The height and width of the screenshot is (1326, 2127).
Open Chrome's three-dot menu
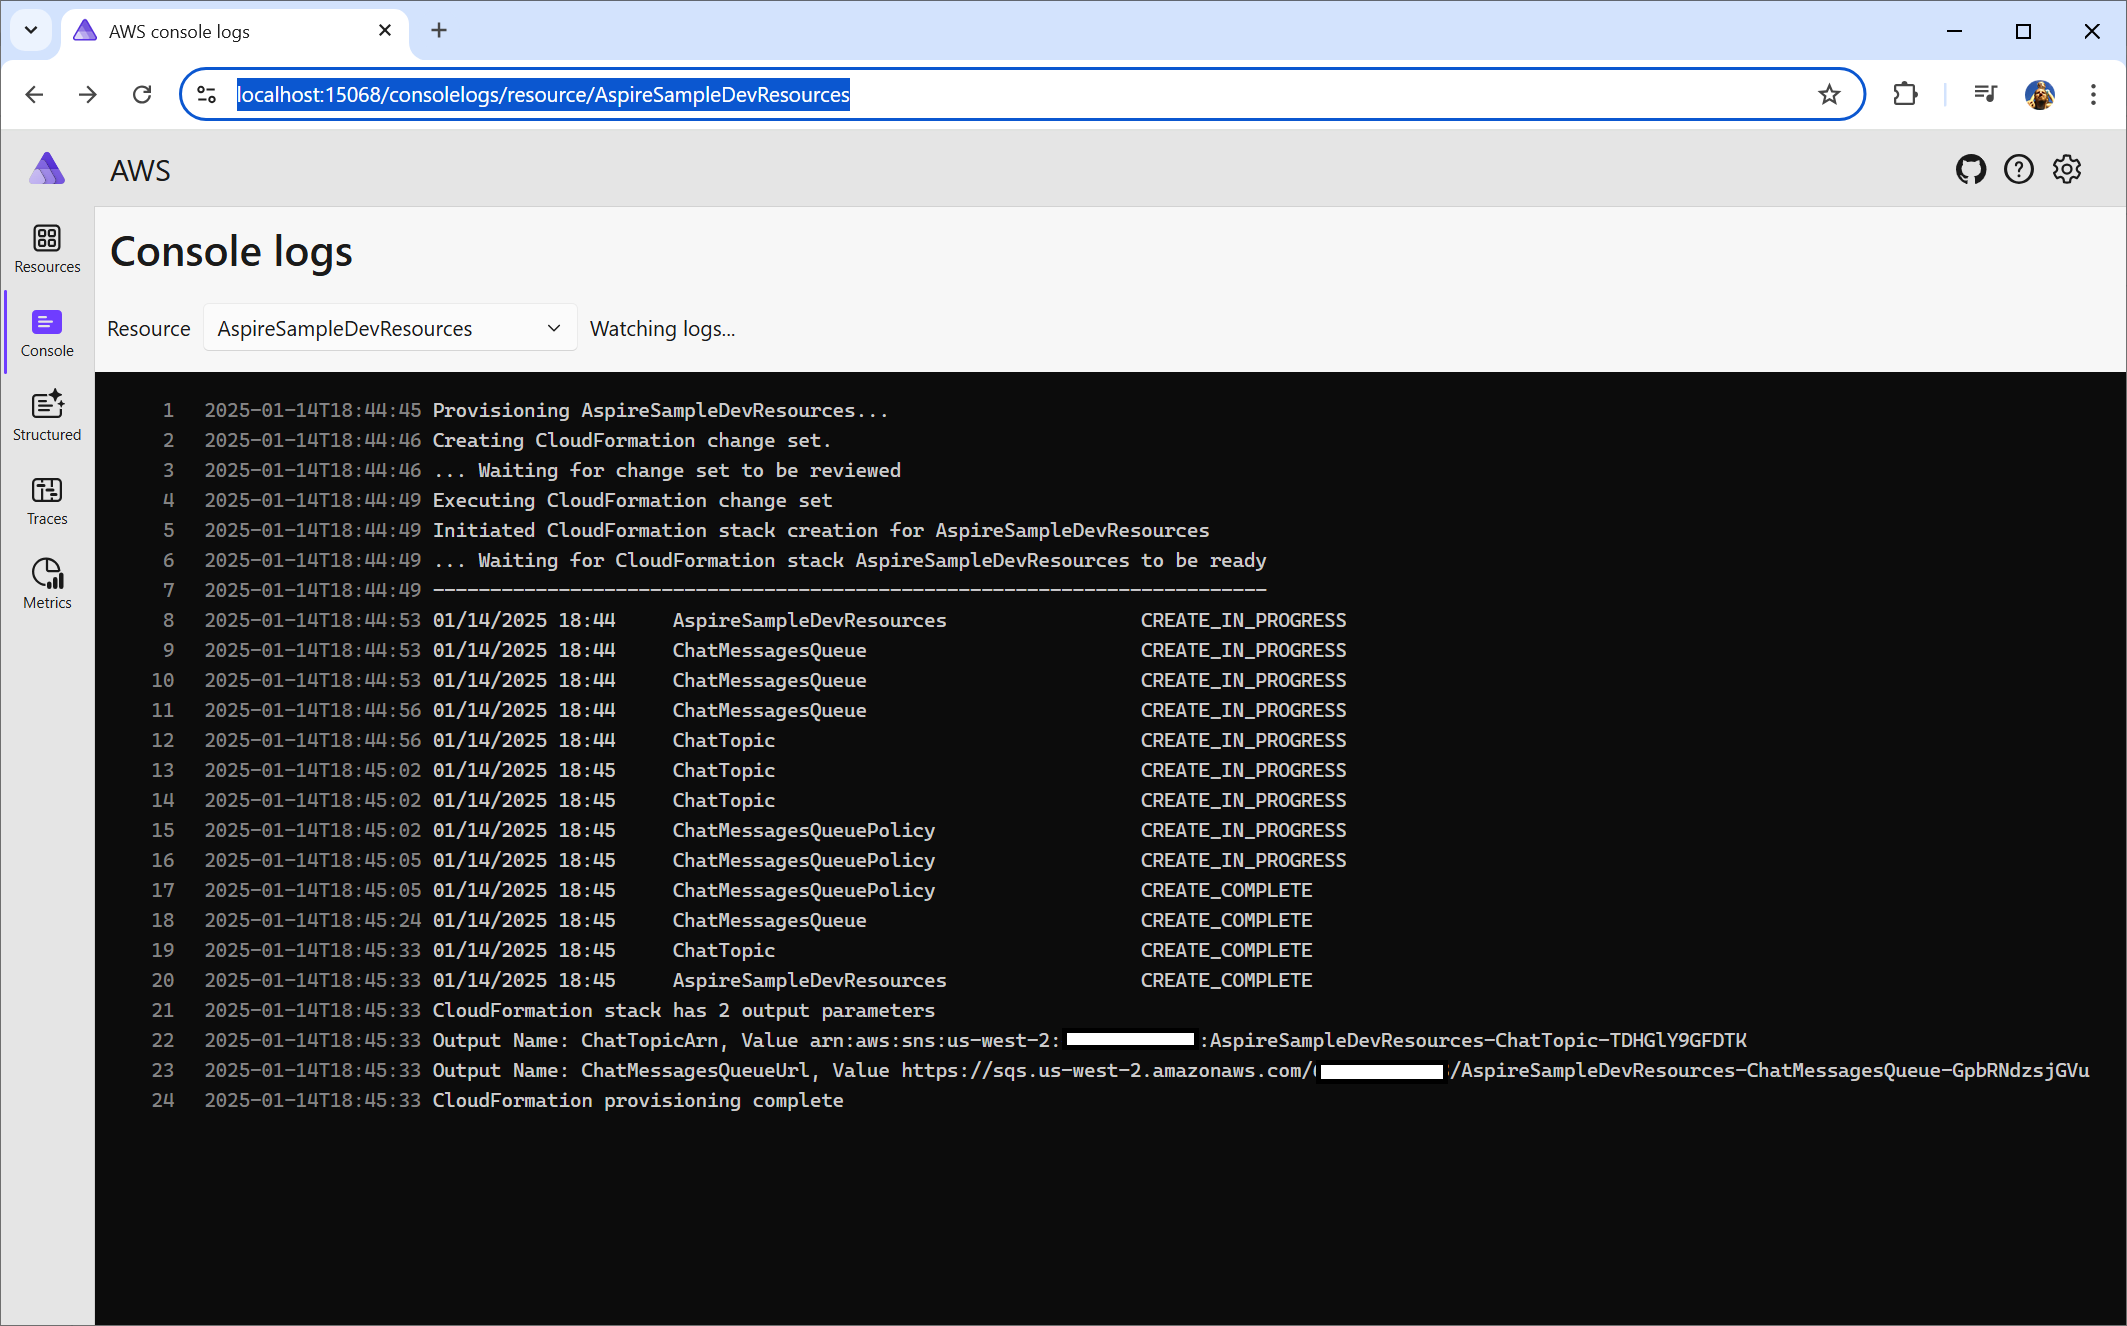2092,94
